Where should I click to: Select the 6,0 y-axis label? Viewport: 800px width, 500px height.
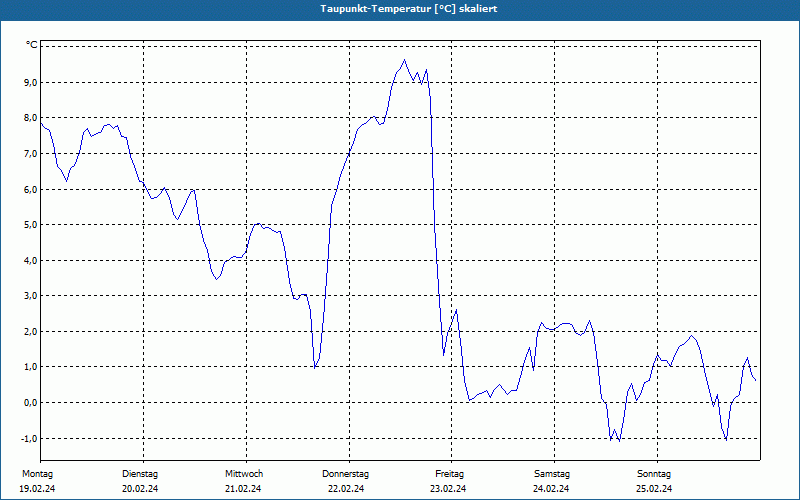pyautogui.click(x=30, y=189)
